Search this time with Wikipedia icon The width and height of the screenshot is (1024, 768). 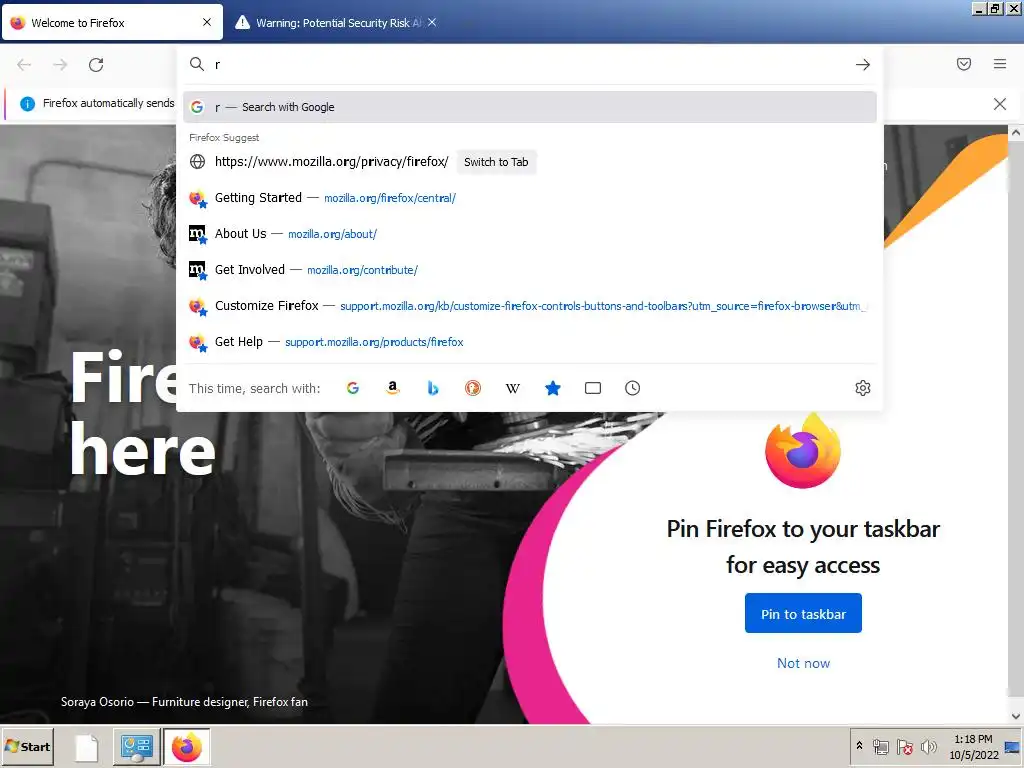(513, 389)
